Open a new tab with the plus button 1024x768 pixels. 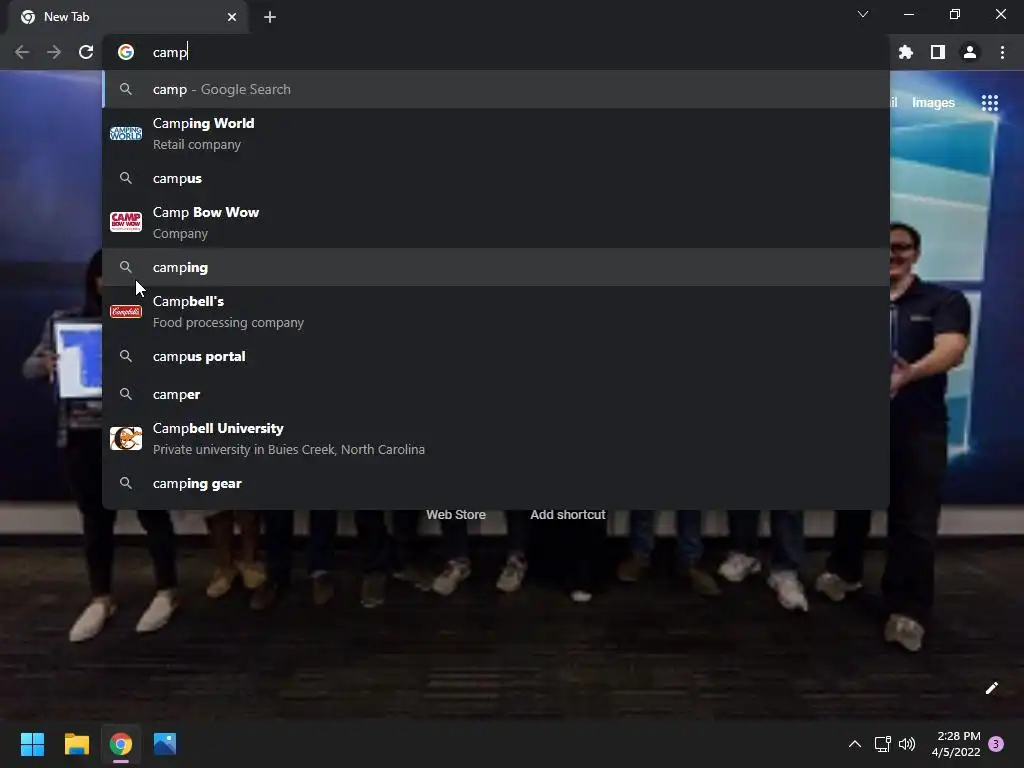click(270, 17)
